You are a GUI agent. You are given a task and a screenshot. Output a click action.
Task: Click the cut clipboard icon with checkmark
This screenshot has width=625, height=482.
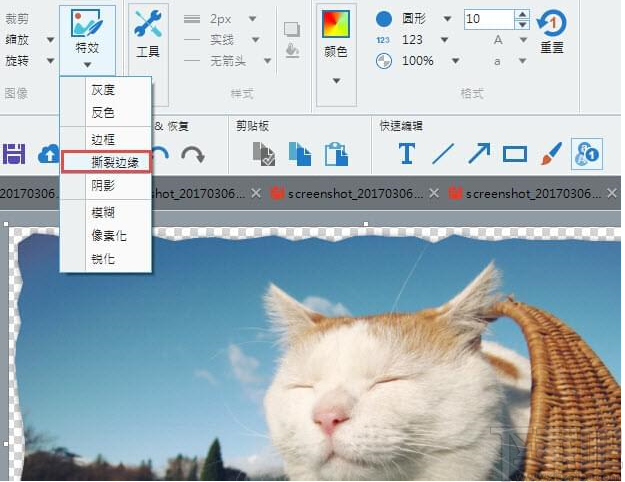tap(264, 154)
